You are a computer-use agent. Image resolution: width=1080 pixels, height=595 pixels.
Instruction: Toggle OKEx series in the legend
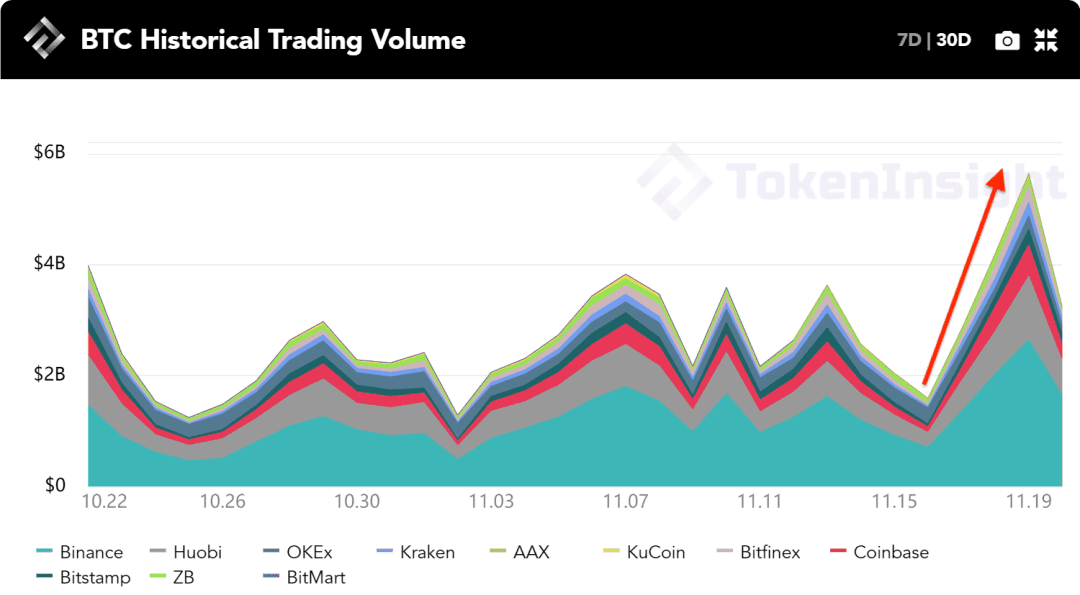tap(298, 552)
